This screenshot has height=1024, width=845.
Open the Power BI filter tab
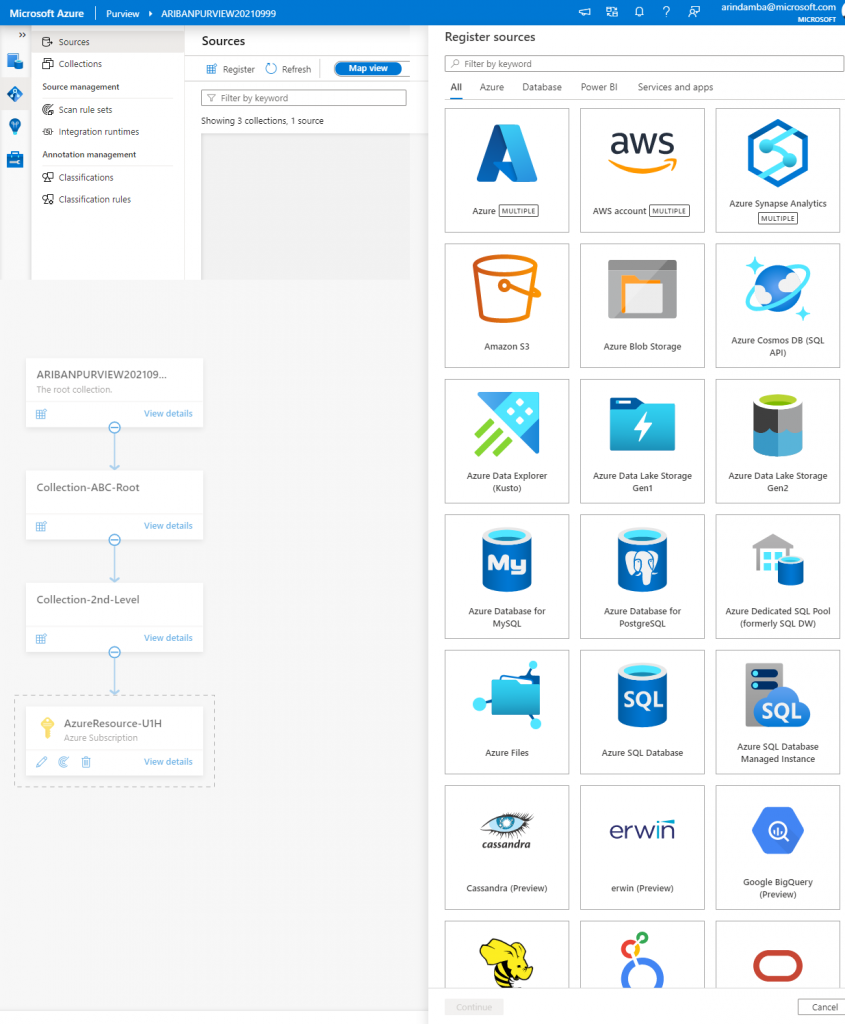[x=600, y=87]
